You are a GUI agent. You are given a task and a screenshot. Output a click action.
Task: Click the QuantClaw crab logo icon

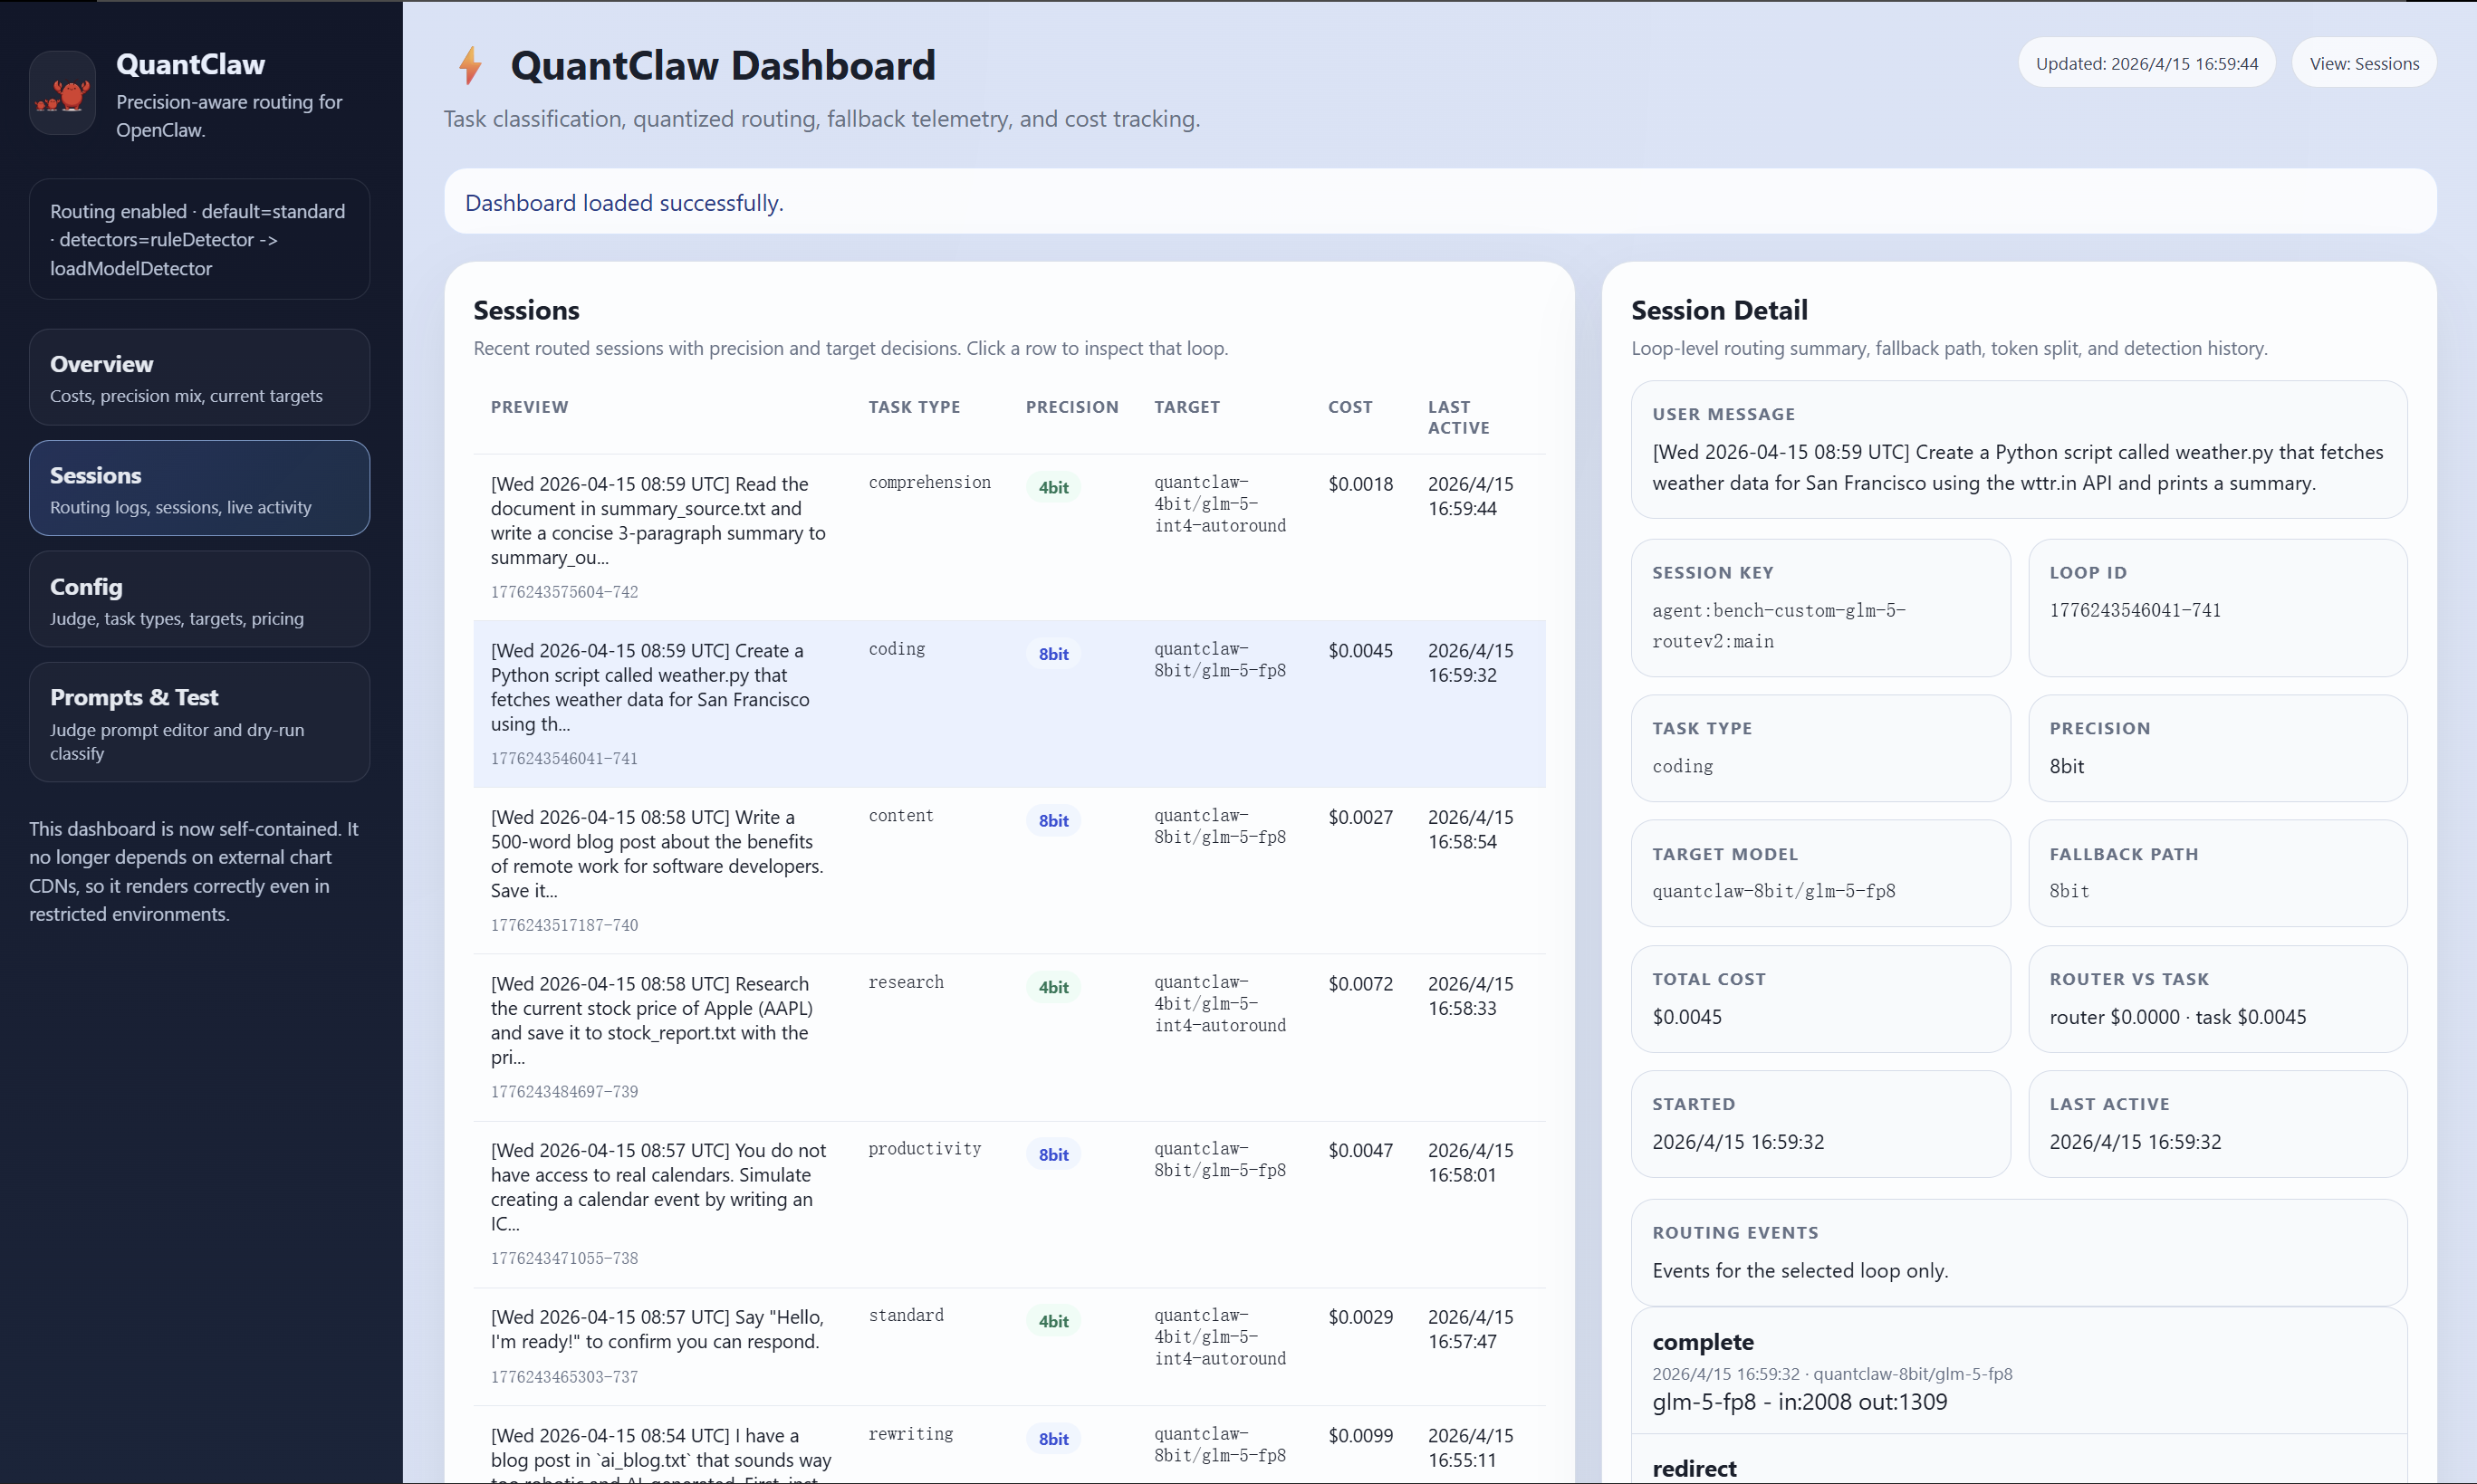(x=62, y=94)
